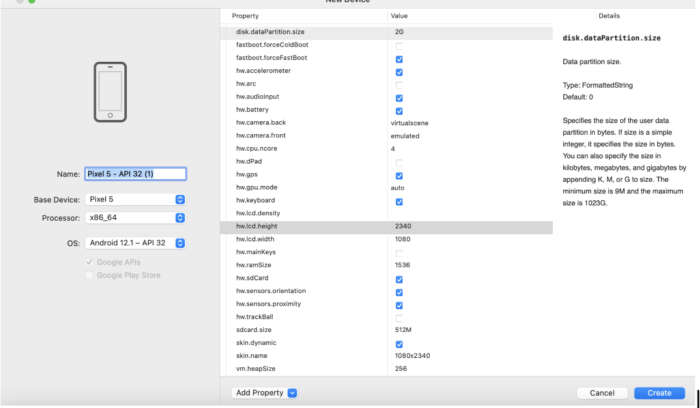700x408 pixels.
Task: Click the phone device preview icon
Action: tap(110, 93)
